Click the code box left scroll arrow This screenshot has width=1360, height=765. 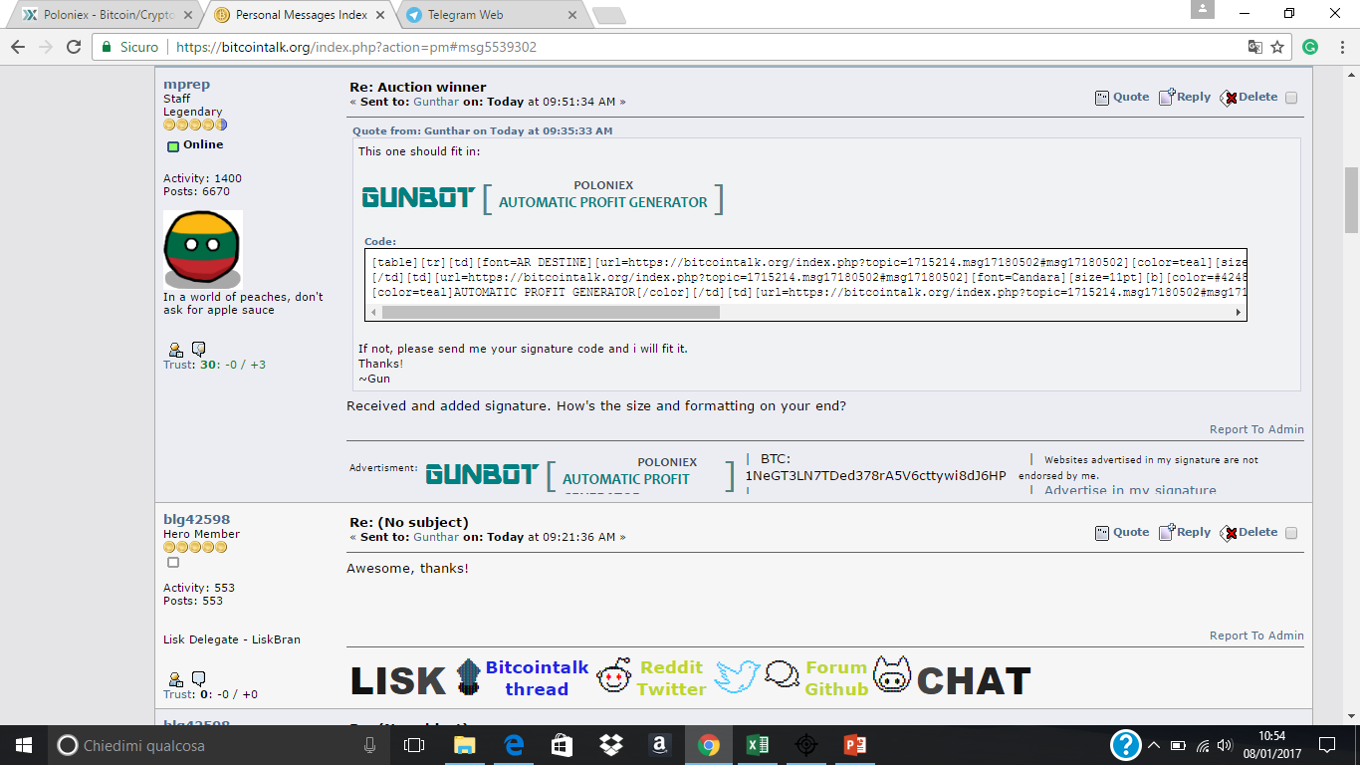[x=374, y=312]
